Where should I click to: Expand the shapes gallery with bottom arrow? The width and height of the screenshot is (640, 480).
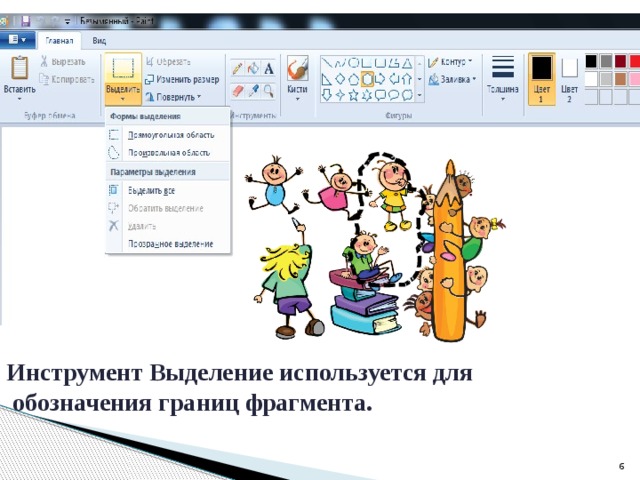tap(420, 96)
